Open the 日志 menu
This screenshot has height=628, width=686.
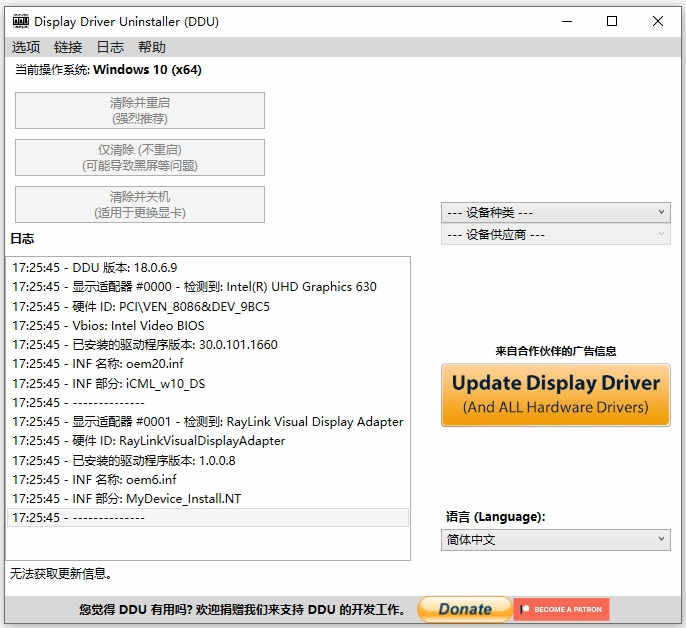pyautogui.click(x=110, y=47)
